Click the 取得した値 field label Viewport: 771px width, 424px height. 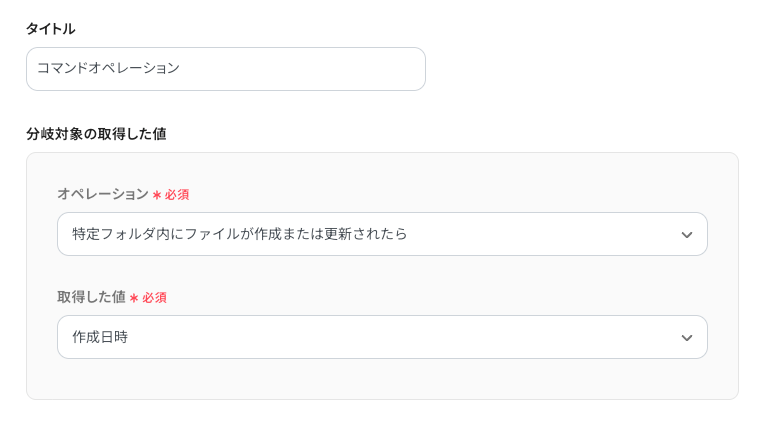pyautogui.click(x=91, y=297)
